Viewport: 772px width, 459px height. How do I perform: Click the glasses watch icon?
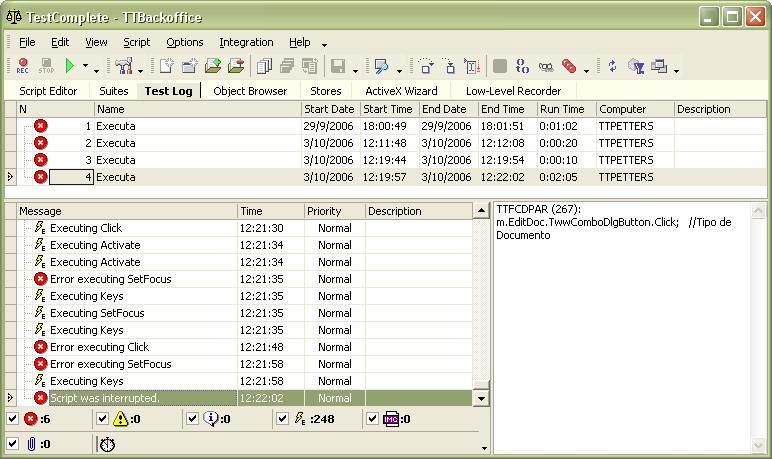pos(546,66)
